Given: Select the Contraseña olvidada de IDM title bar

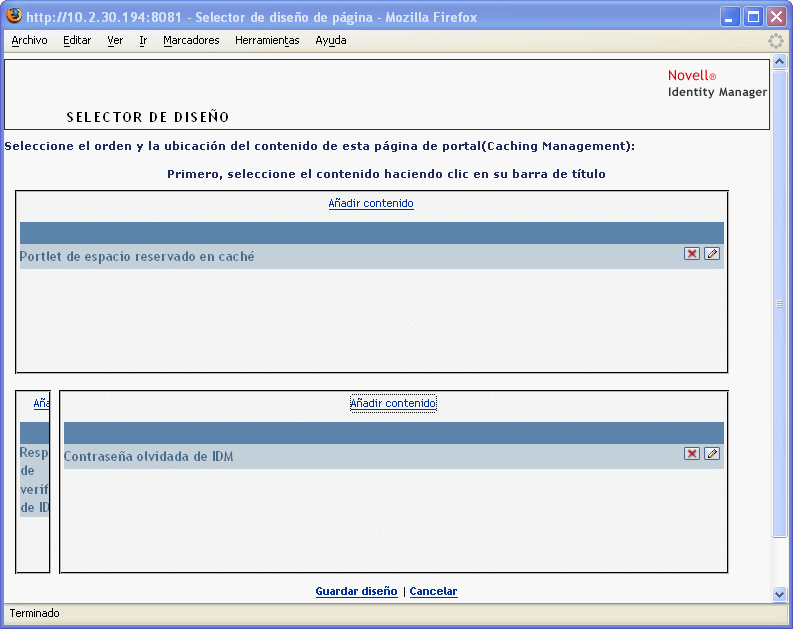Looking at the screenshot, I should (393, 456).
